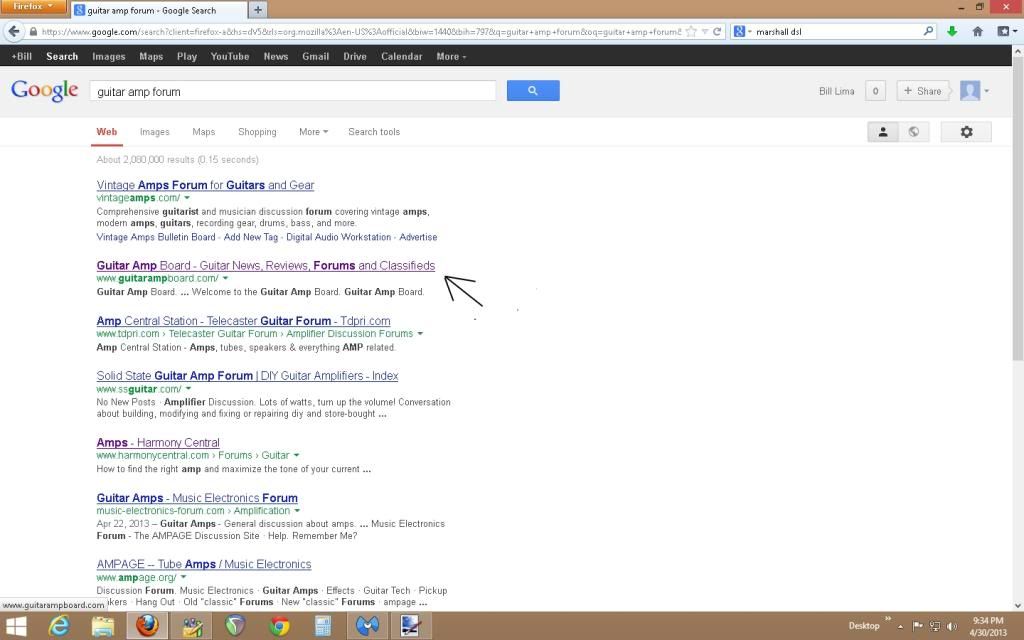The image size is (1024, 640).
Task: Open the Firefox application menu
Action: [33, 7]
